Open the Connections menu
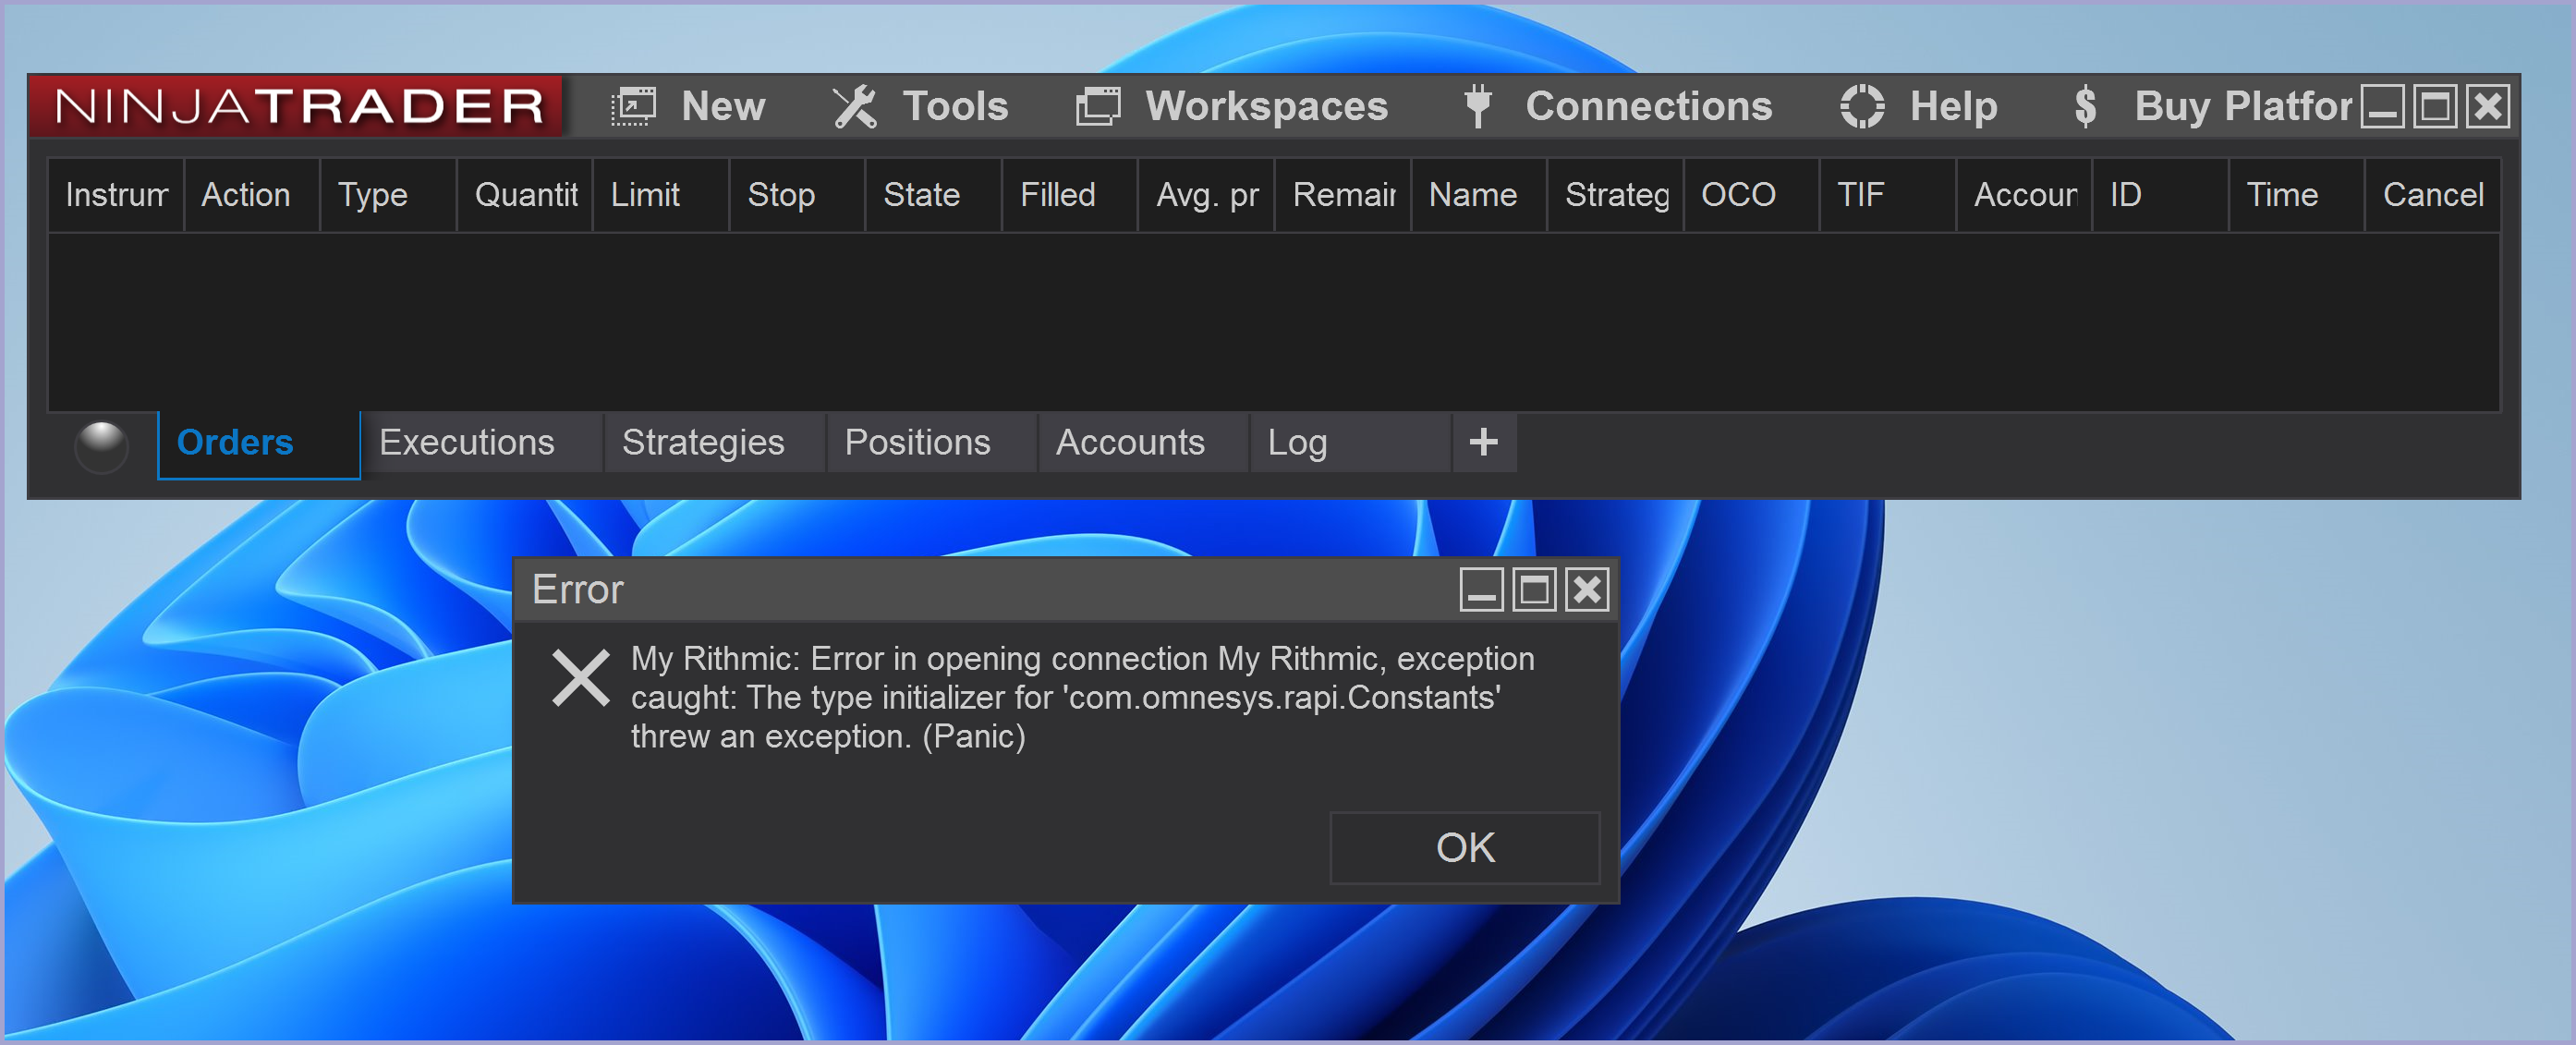 (1647, 106)
